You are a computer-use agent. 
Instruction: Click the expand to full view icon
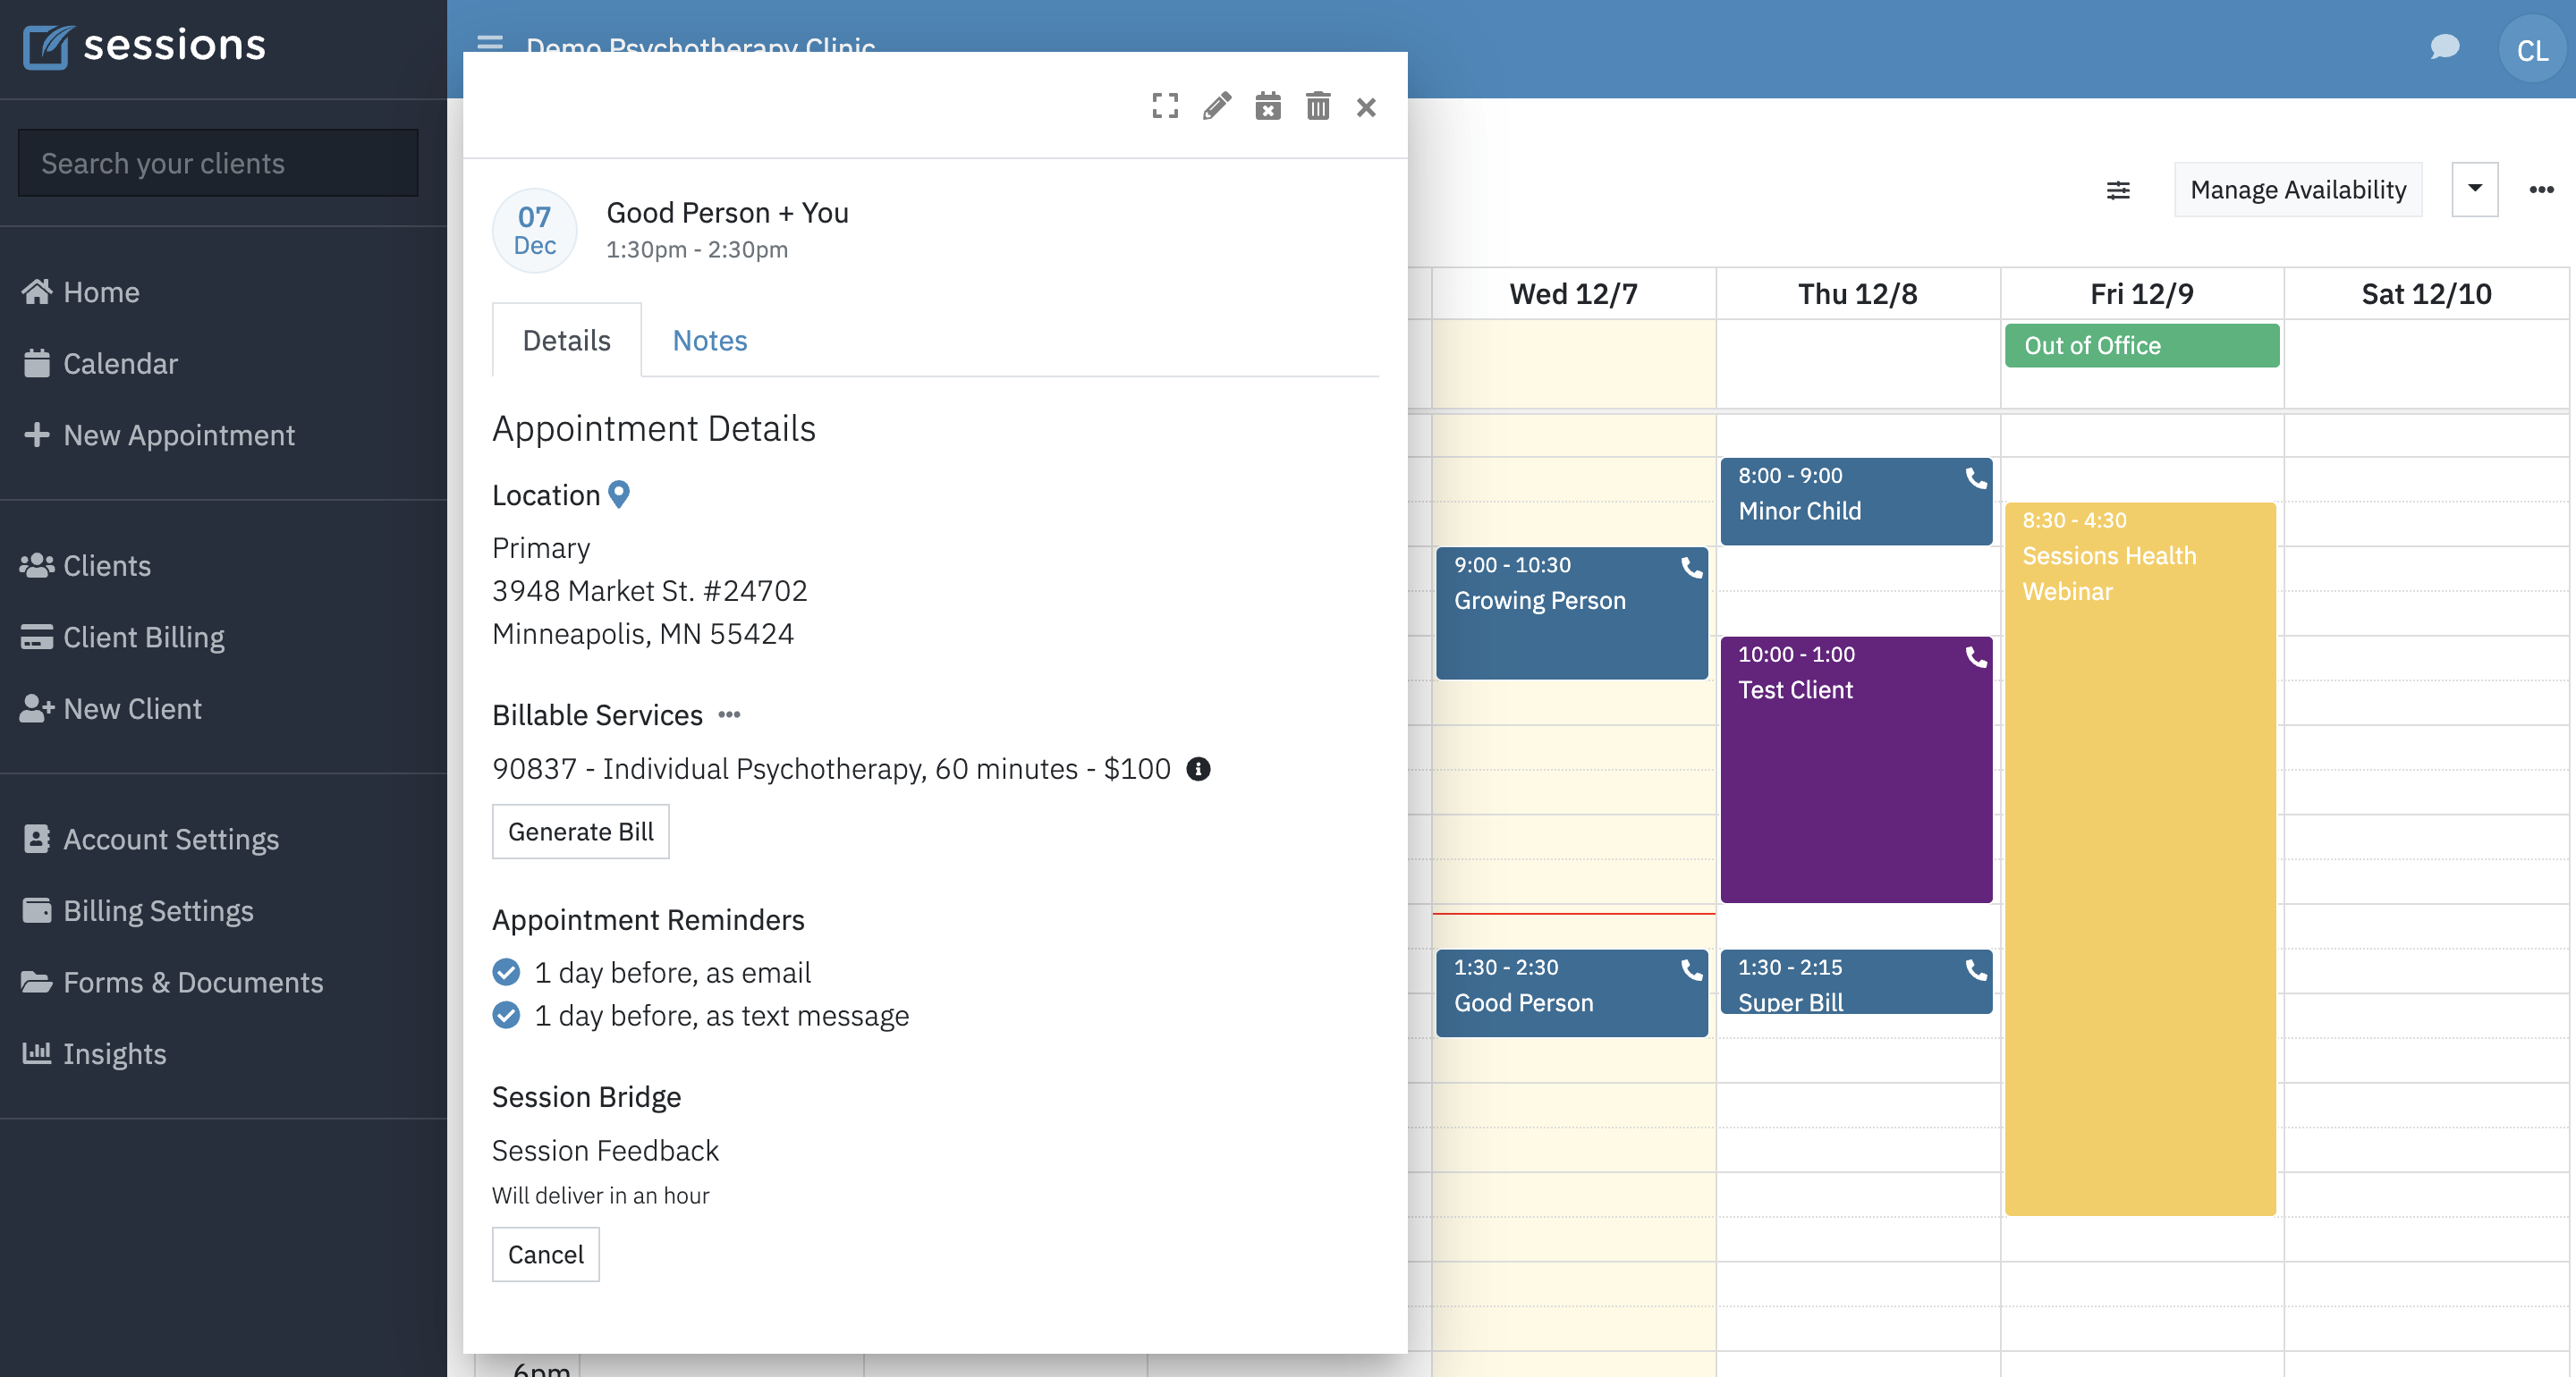pyautogui.click(x=1165, y=106)
